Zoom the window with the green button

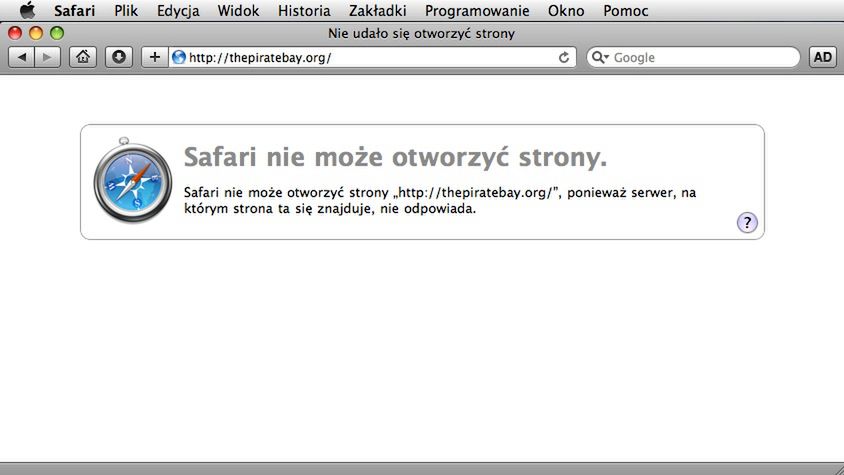tap(57, 33)
